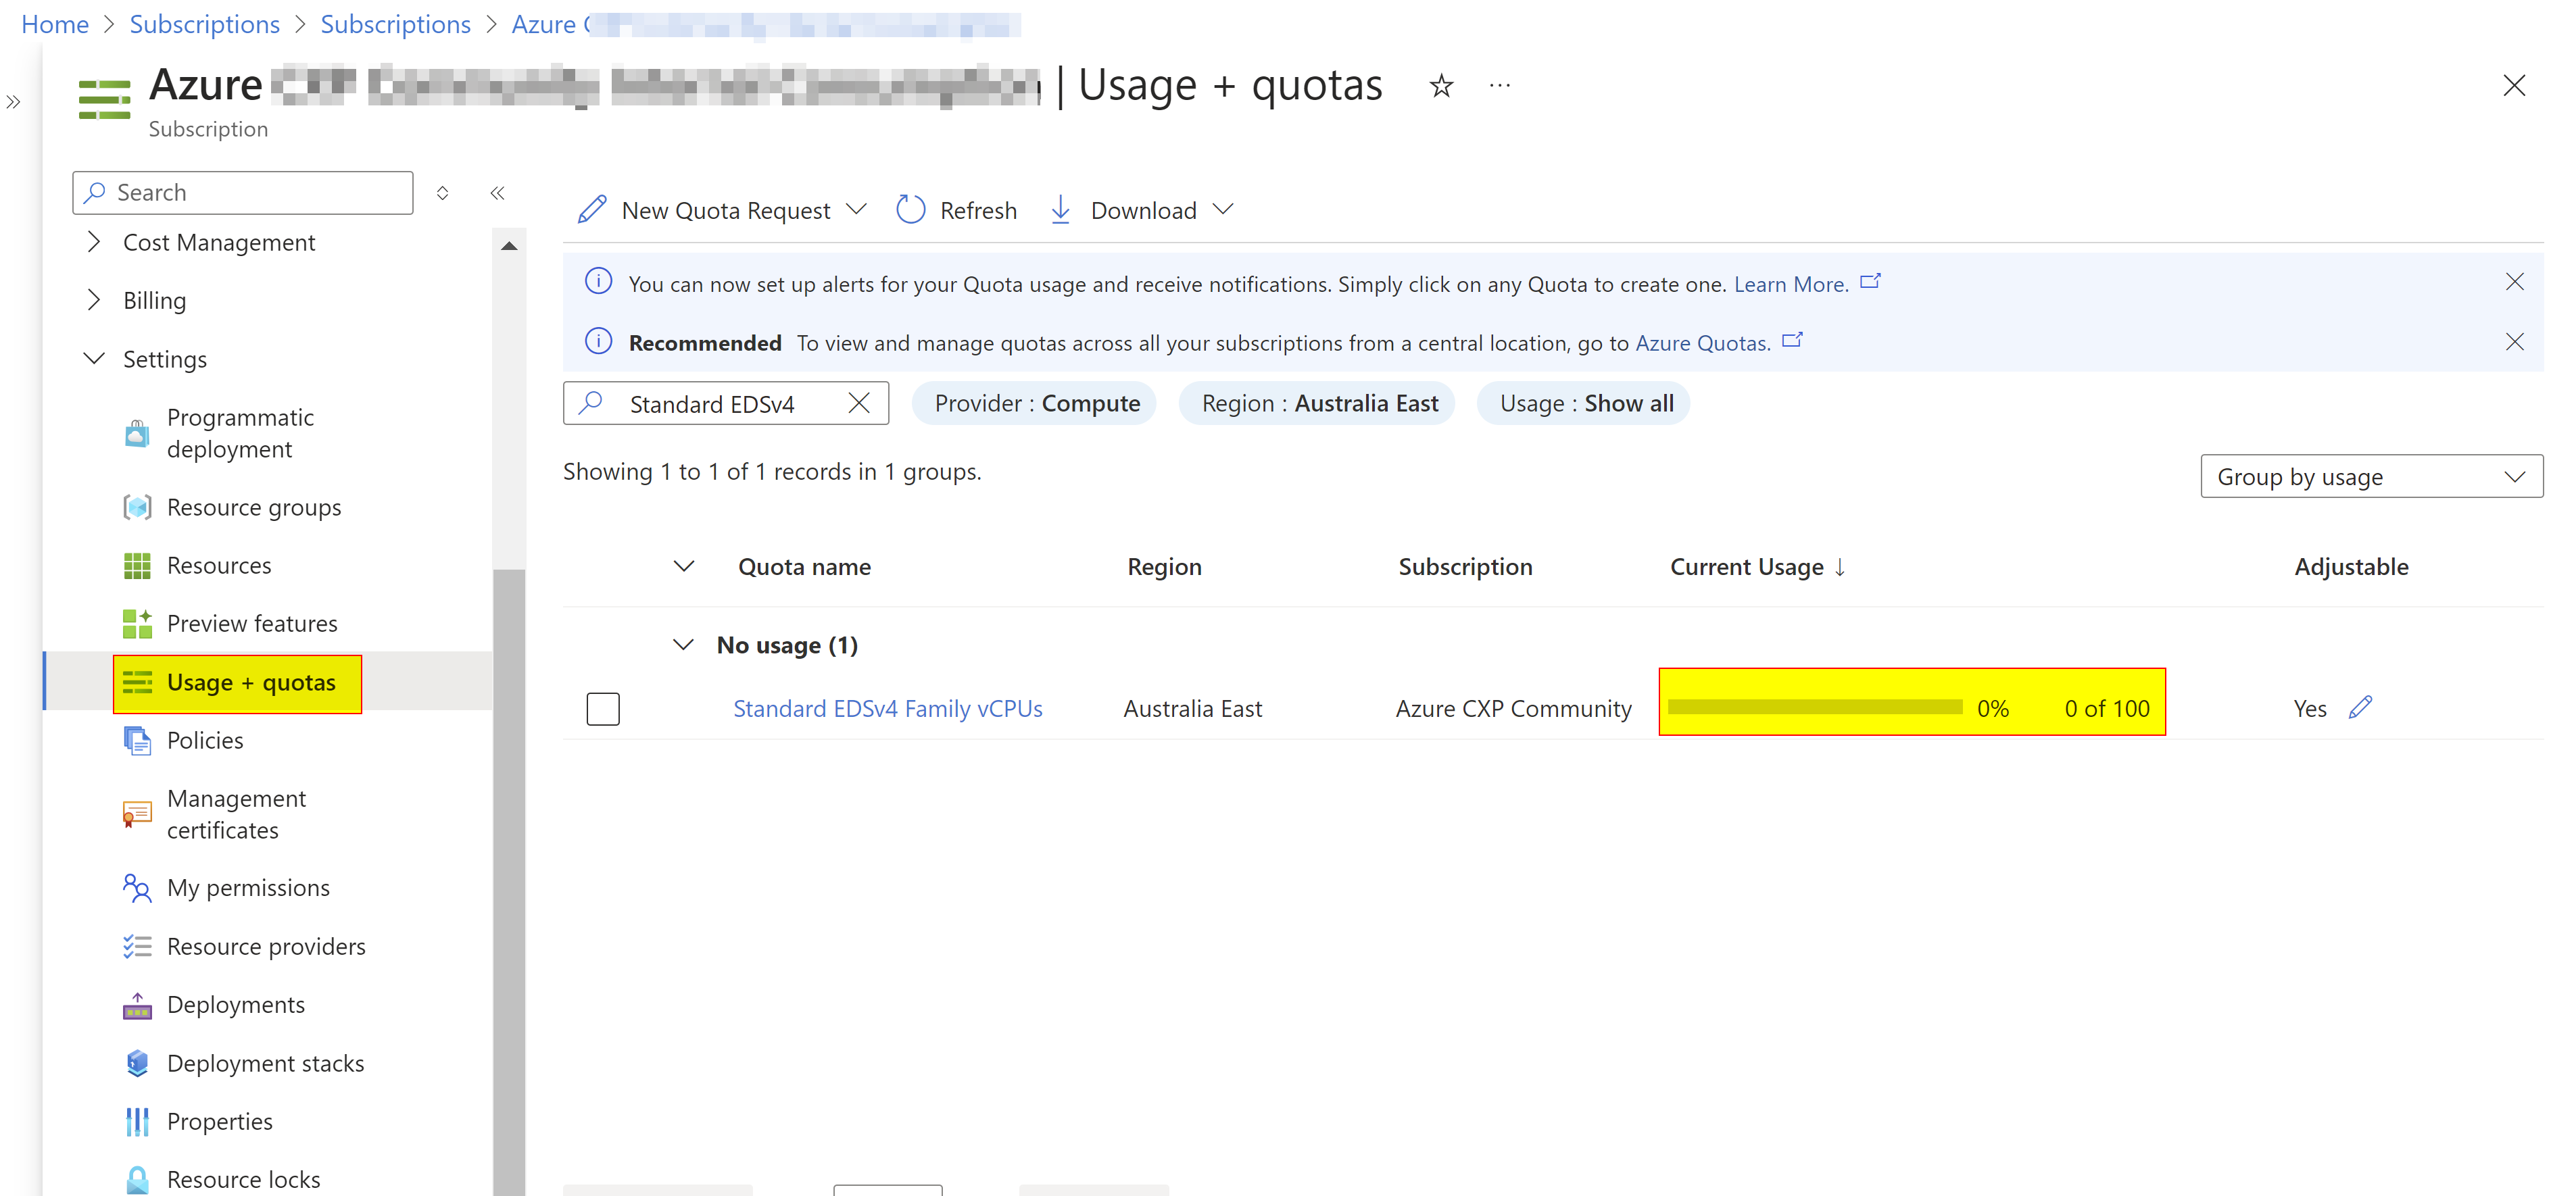Open Resource groups from the sidebar
Screen dimensions: 2576x1196
(253, 506)
